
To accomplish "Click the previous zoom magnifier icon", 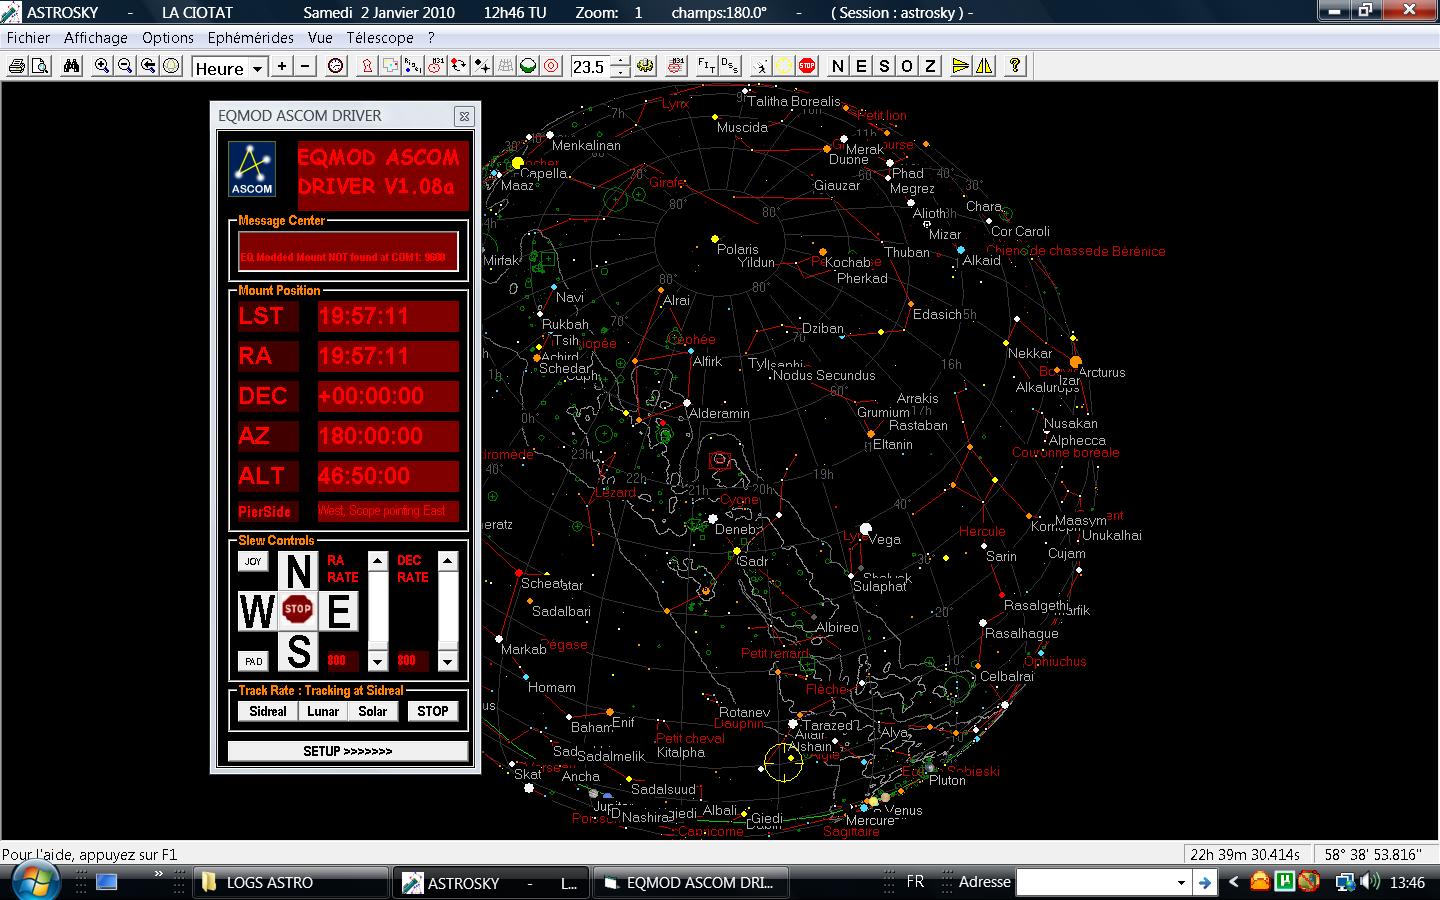I will click(148, 66).
